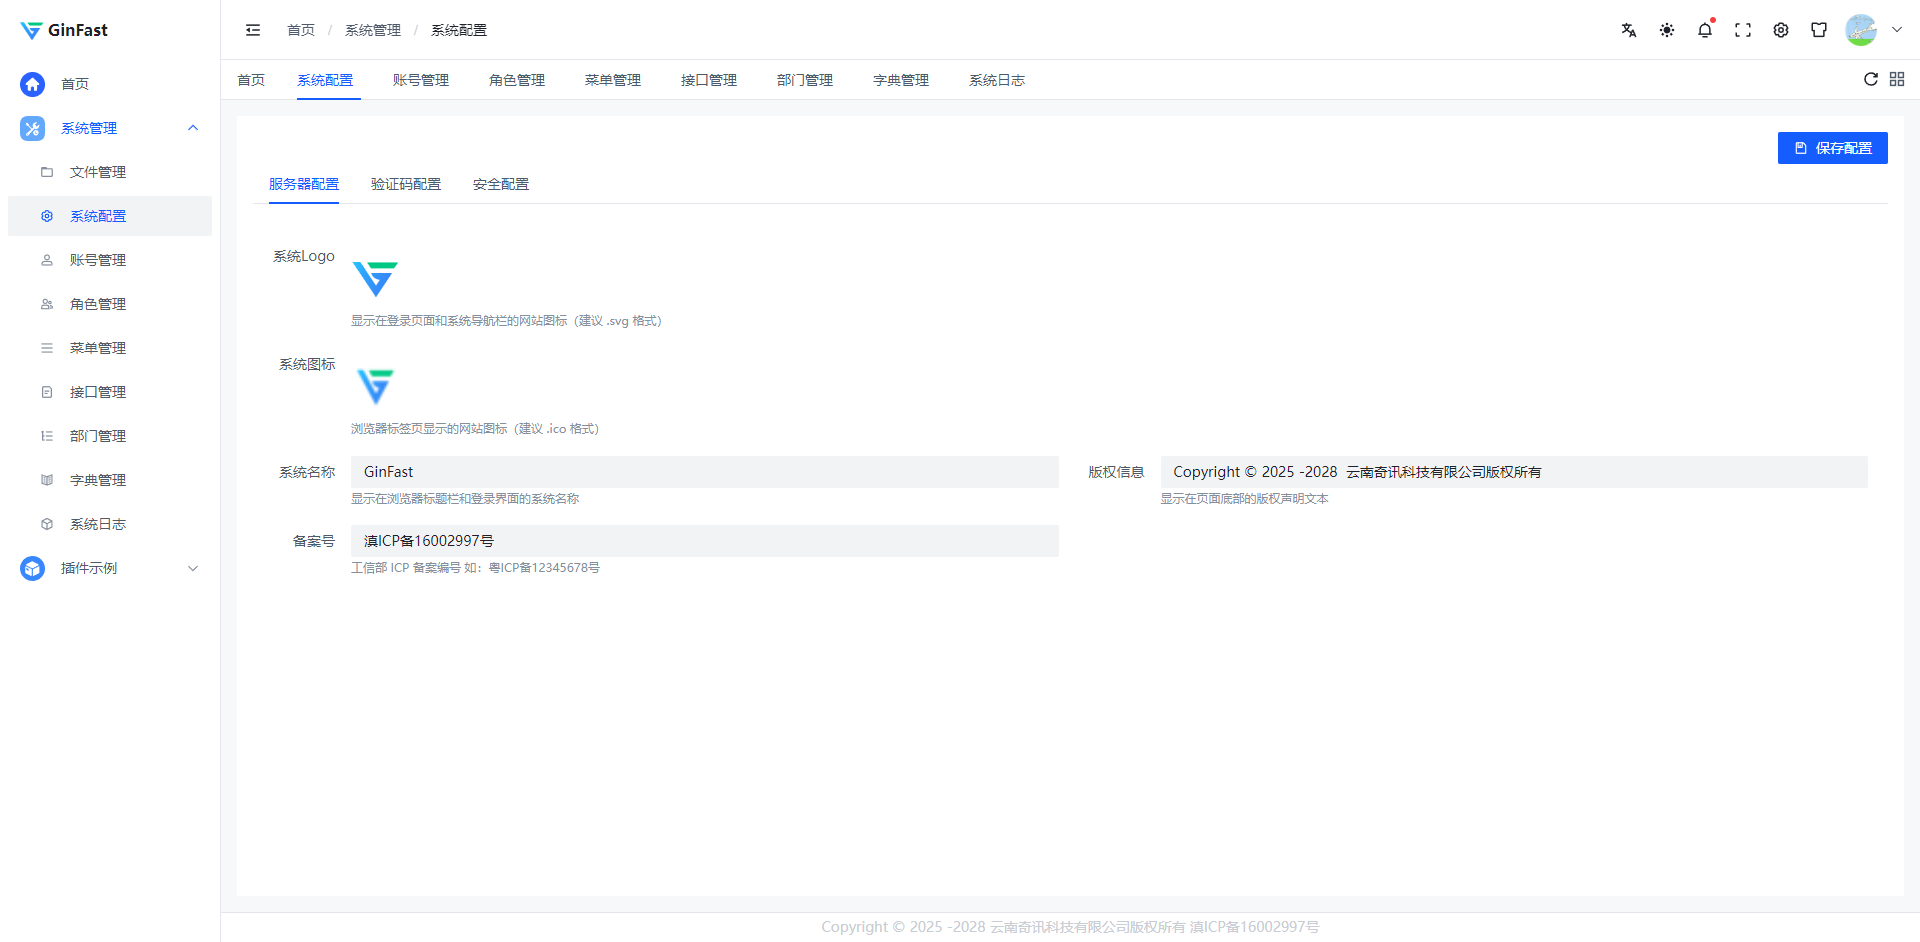Open the language translation icon
The image size is (1920, 942).
1629,30
